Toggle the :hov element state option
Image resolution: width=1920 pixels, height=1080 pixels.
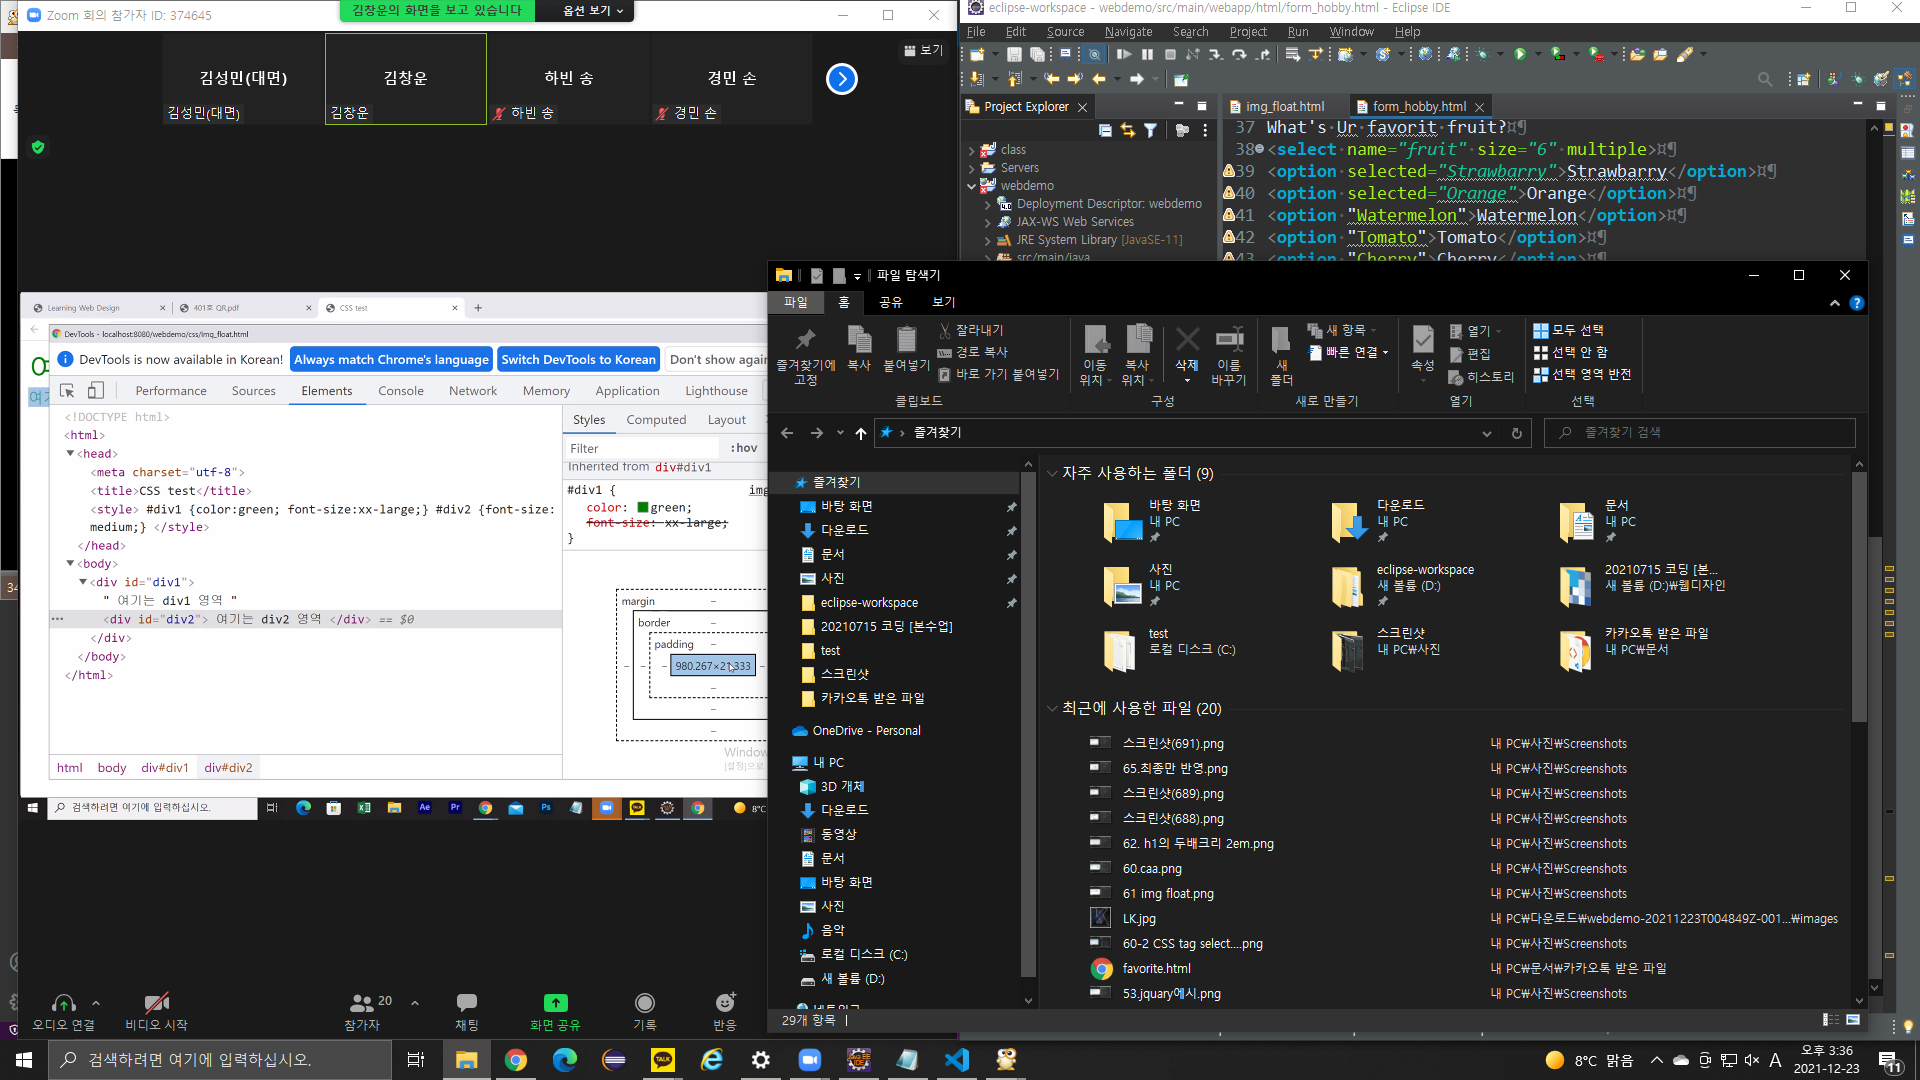[x=743, y=448]
